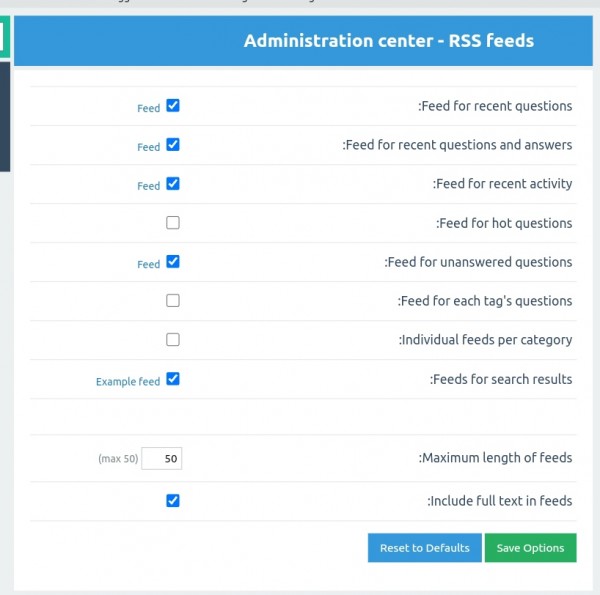The width and height of the screenshot is (600, 595).
Task: Click the Maximum length of feeds input
Action: (161, 459)
